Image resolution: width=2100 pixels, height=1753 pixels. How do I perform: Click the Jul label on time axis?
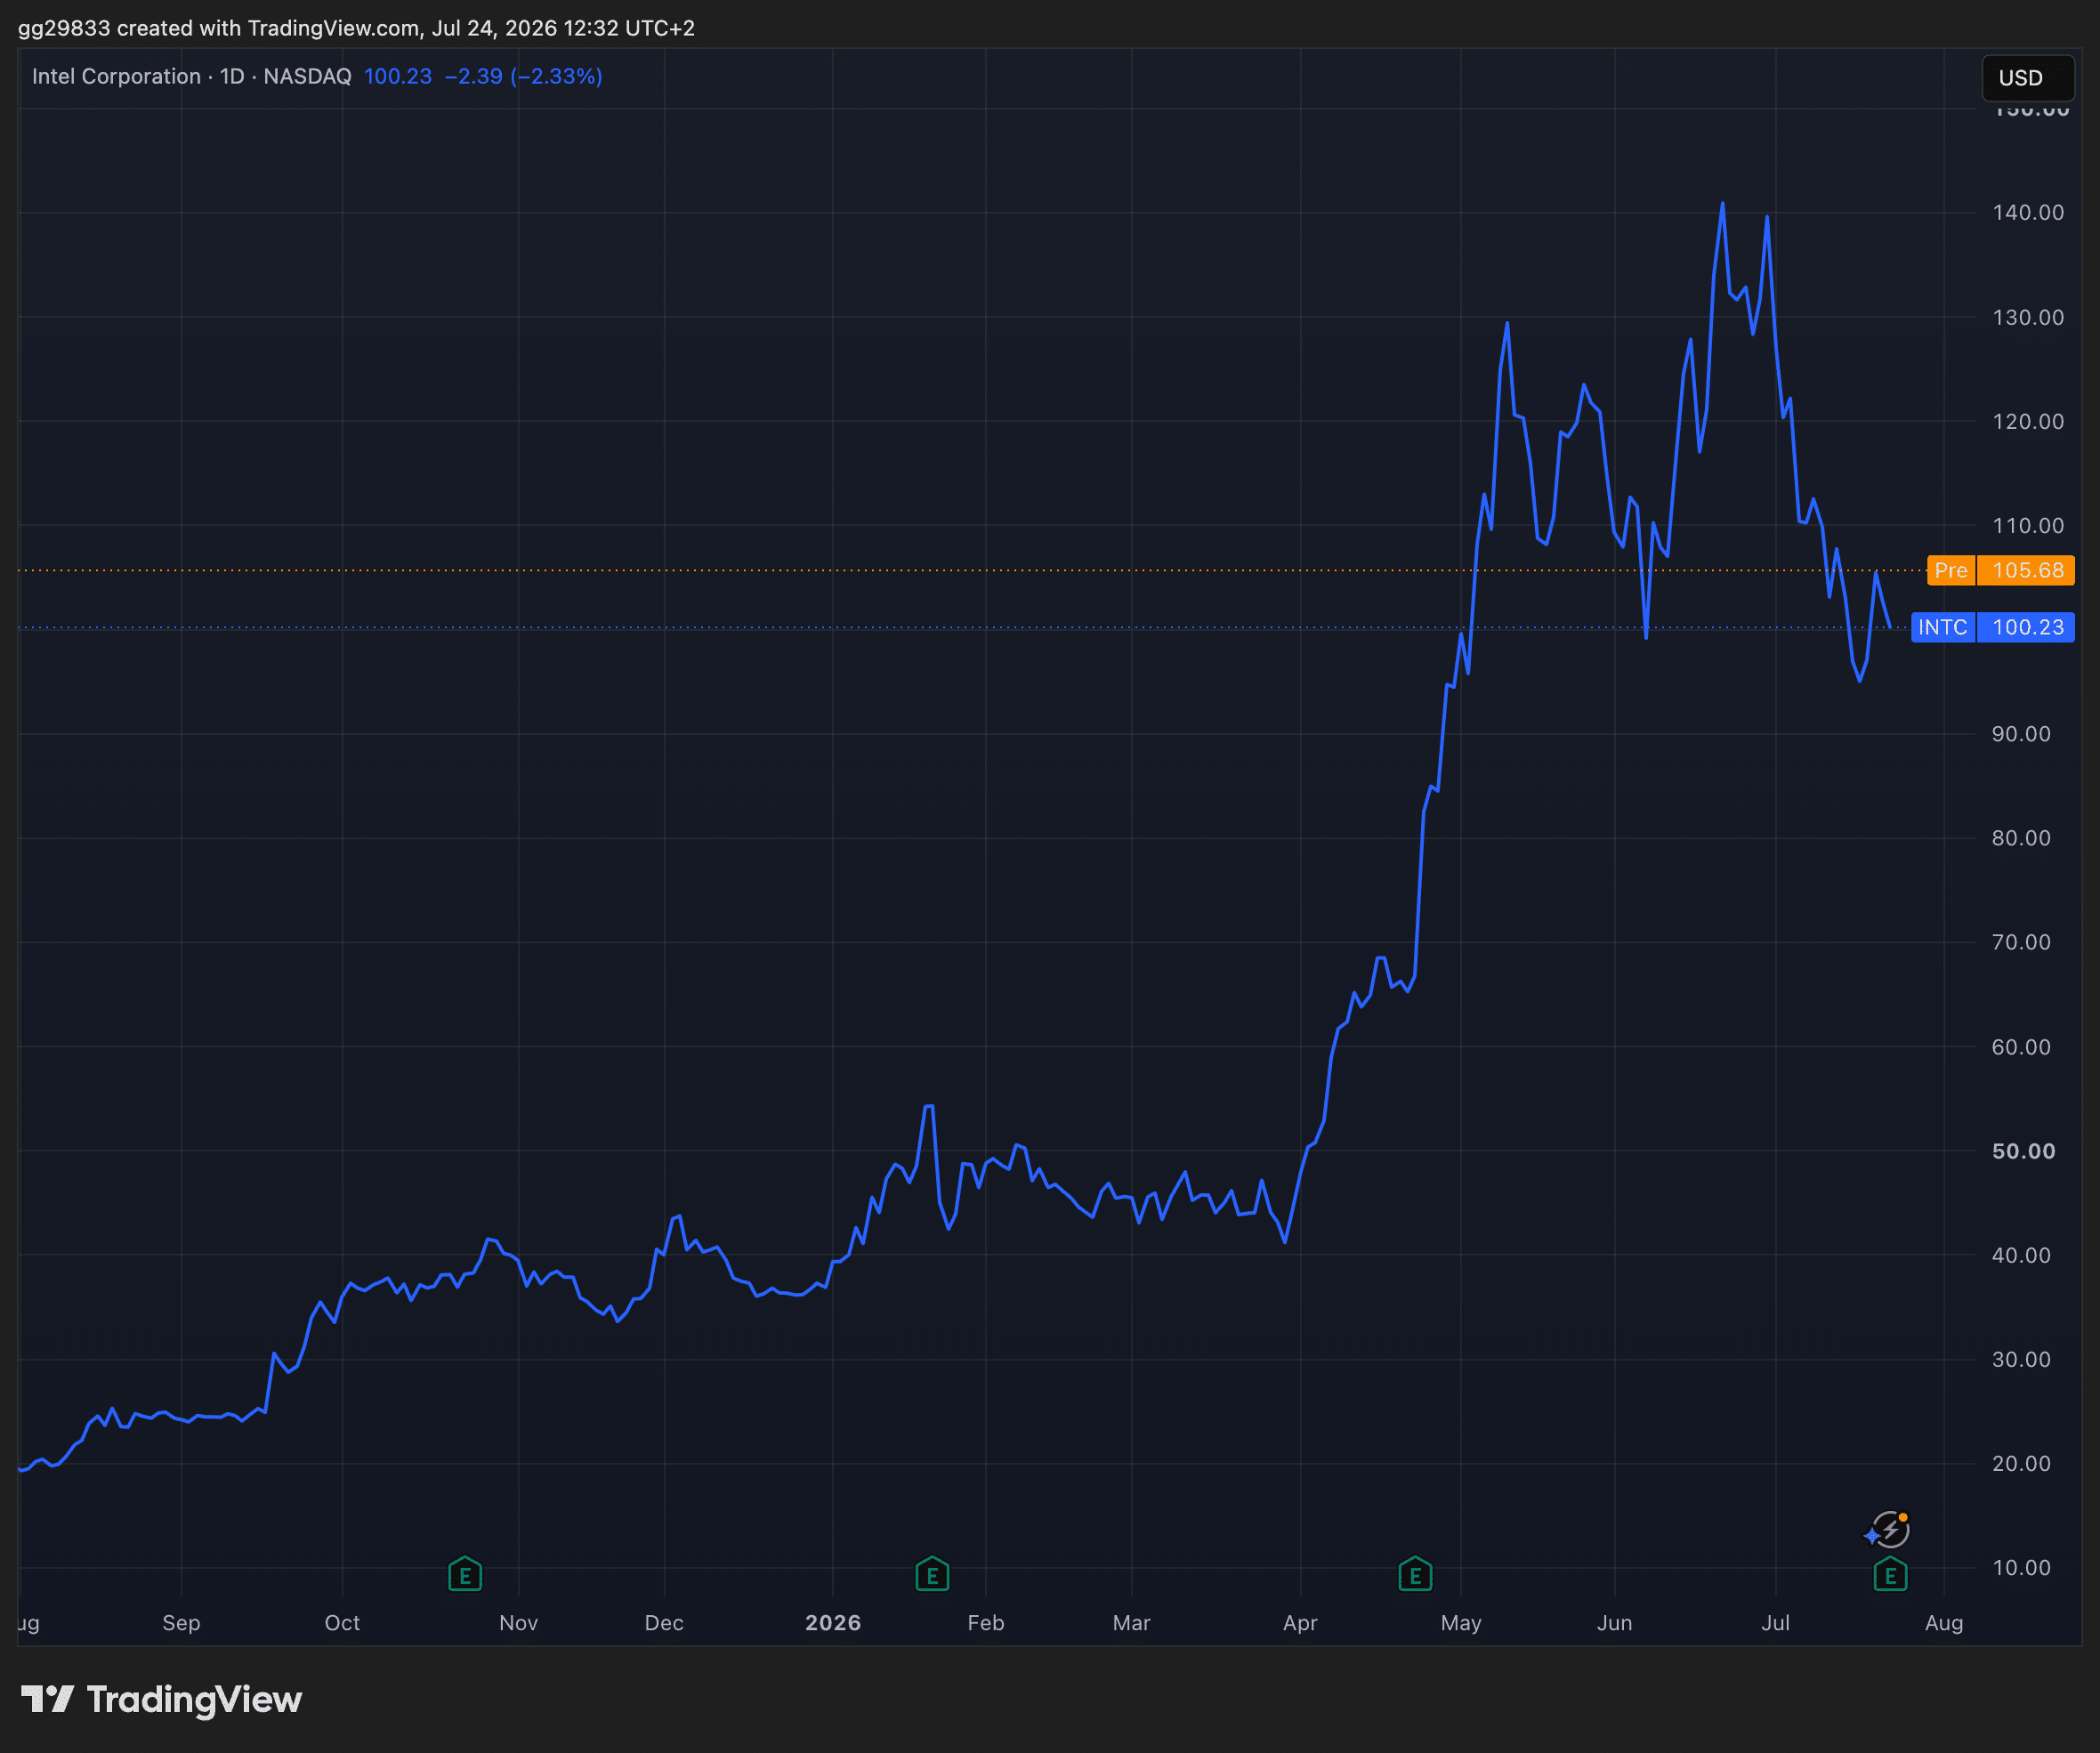tap(1775, 1623)
